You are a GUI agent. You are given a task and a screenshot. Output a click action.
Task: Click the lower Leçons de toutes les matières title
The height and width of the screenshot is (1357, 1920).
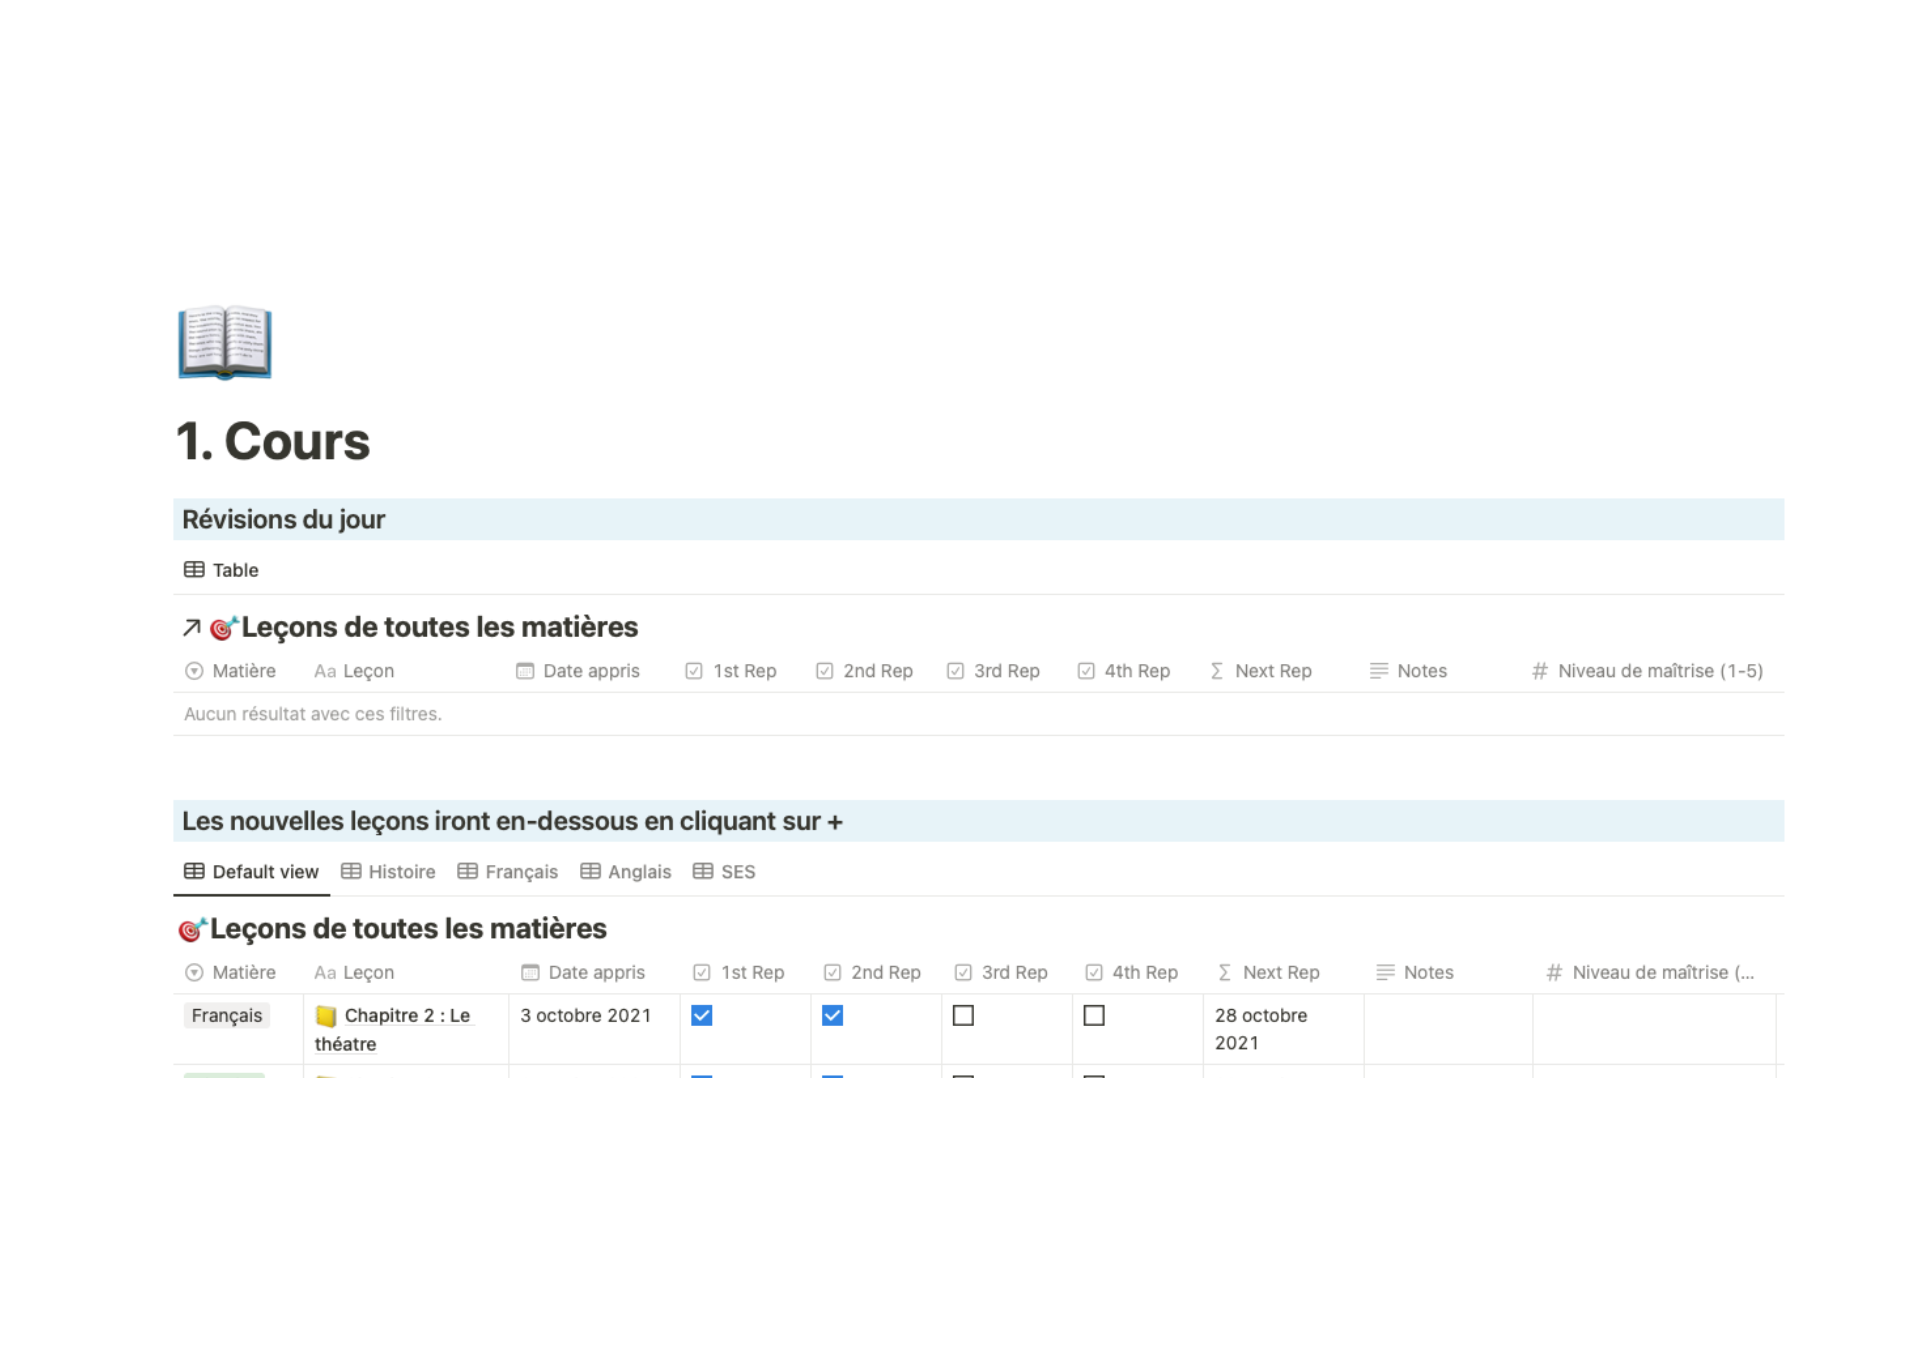coord(408,929)
